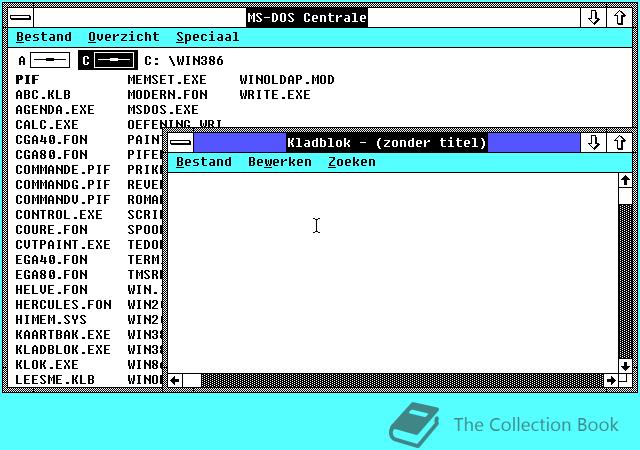This screenshot has height=450, width=640.
Task: Click Kladblok vertical scroll up arrow
Action: click(x=625, y=180)
